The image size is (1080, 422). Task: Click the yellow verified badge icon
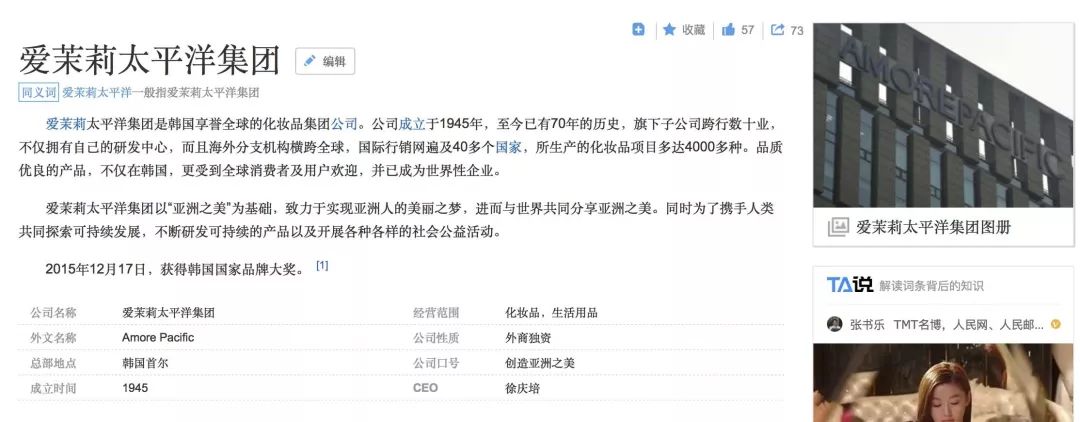click(1056, 324)
